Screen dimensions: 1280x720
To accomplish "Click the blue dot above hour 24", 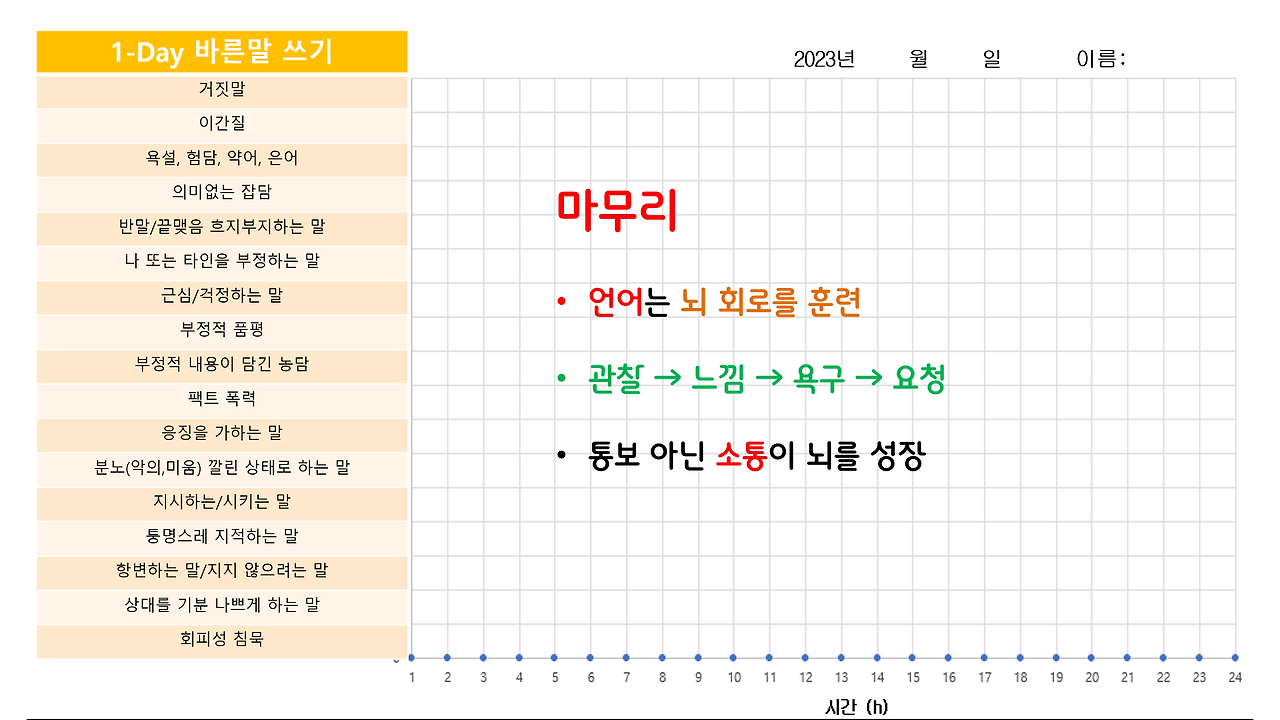I will [1233, 657].
